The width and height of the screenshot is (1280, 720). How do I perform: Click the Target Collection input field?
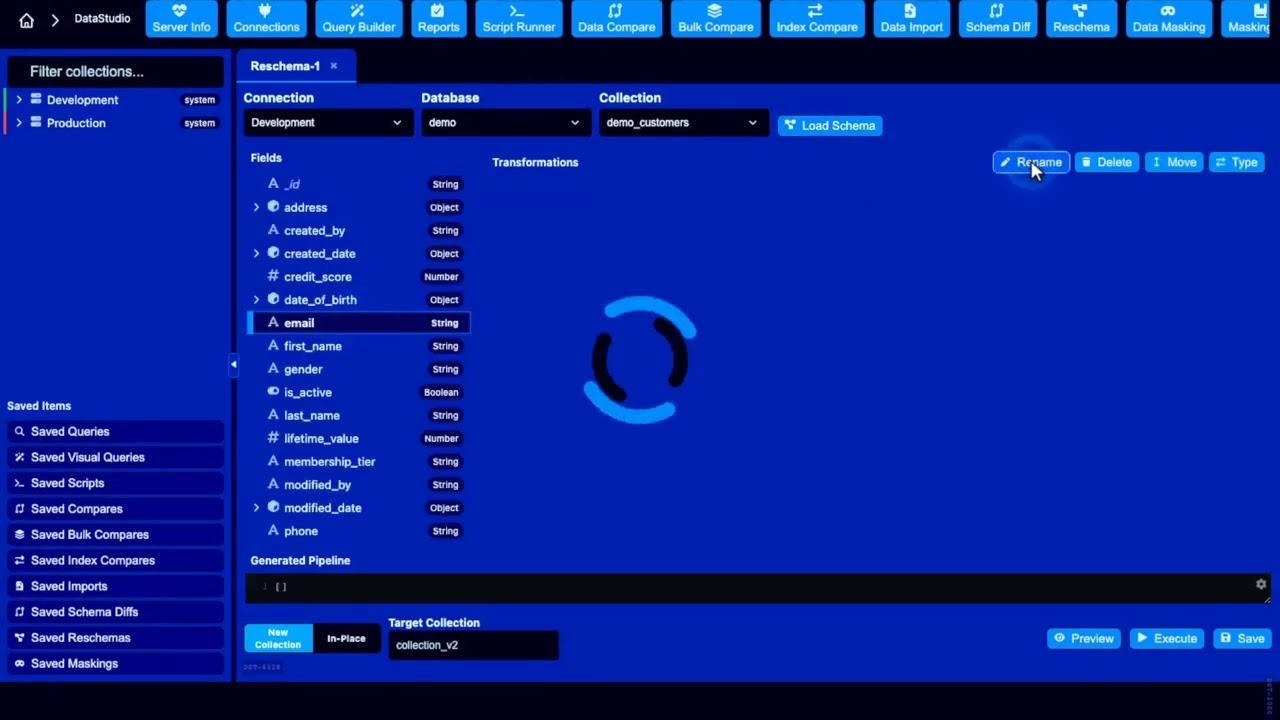[473, 645]
